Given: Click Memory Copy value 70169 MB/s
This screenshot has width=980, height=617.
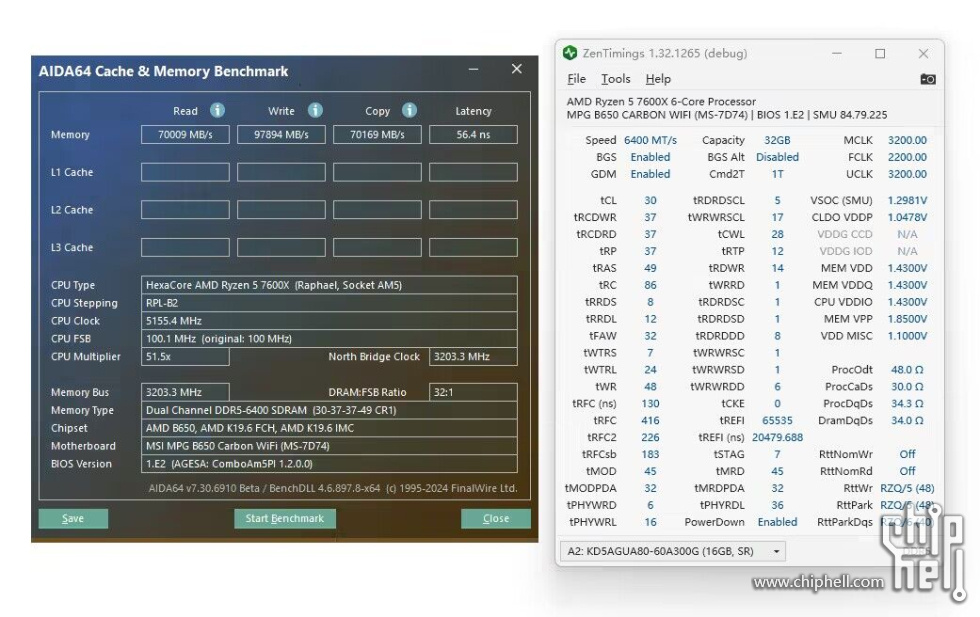Looking at the screenshot, I should pos(377,134).
